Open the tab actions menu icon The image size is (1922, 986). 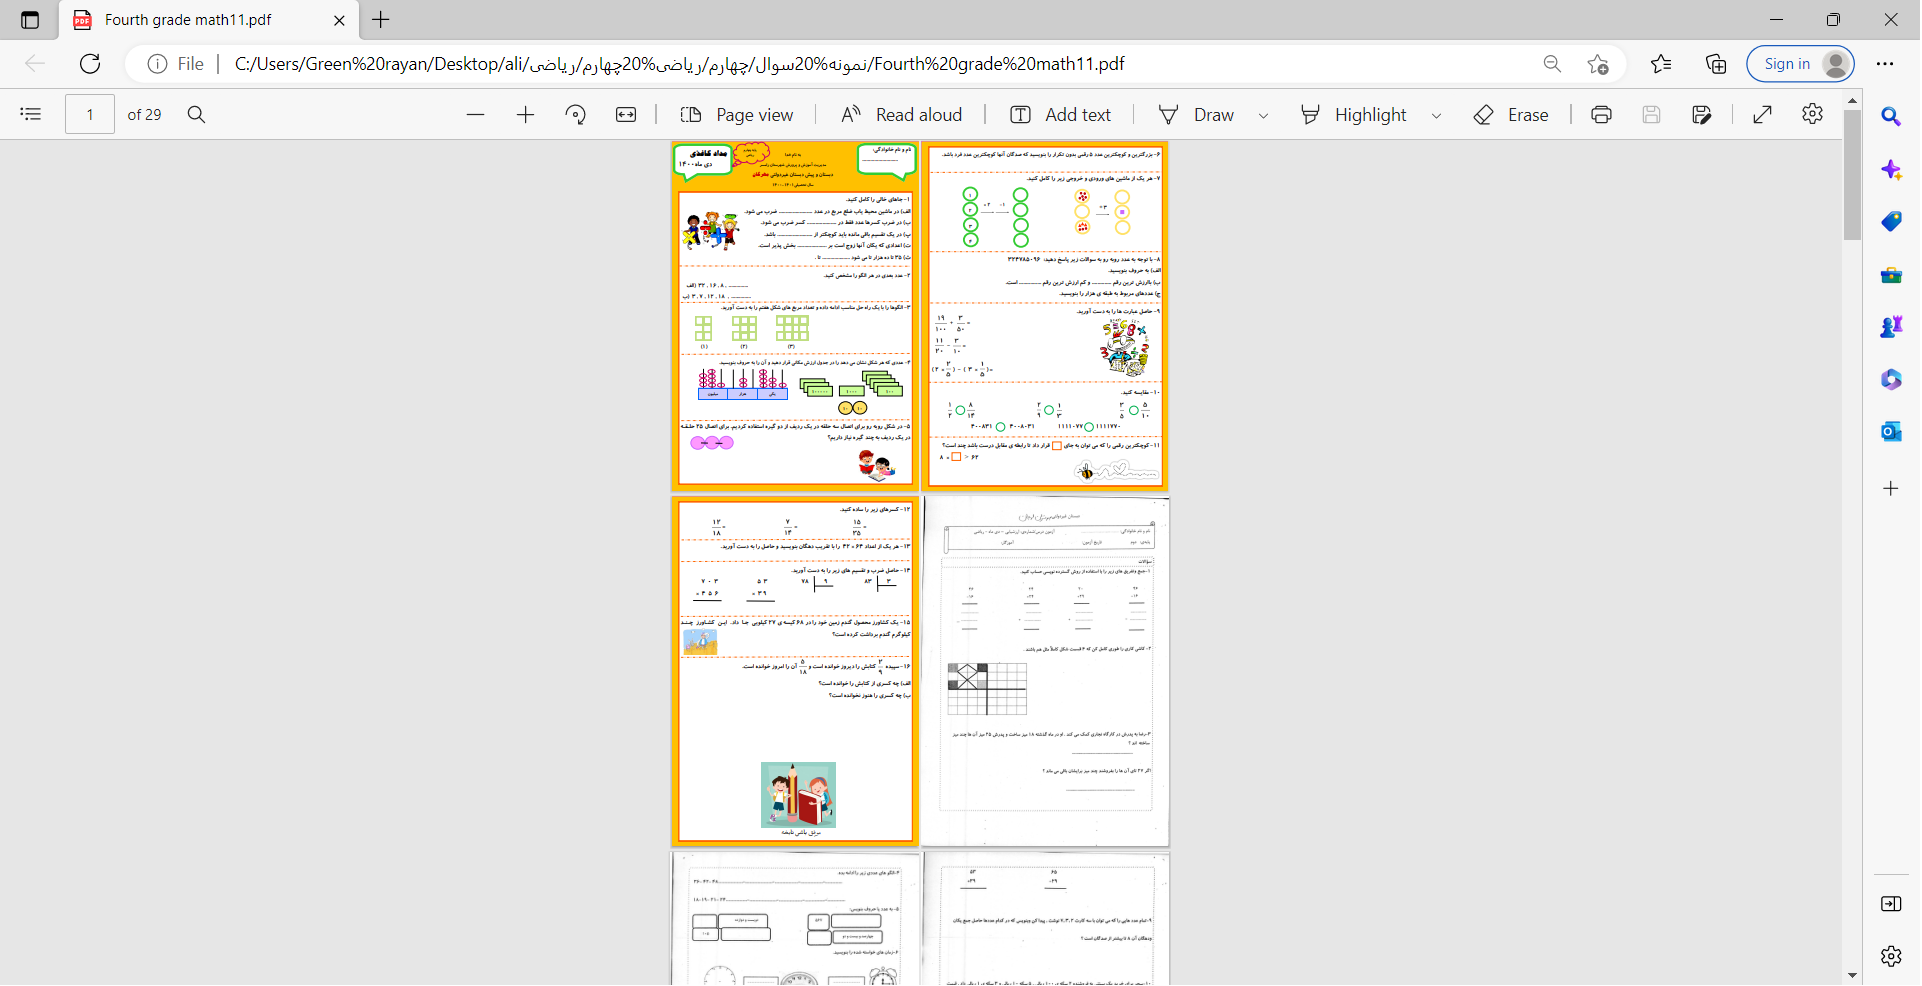coord(30,20)
